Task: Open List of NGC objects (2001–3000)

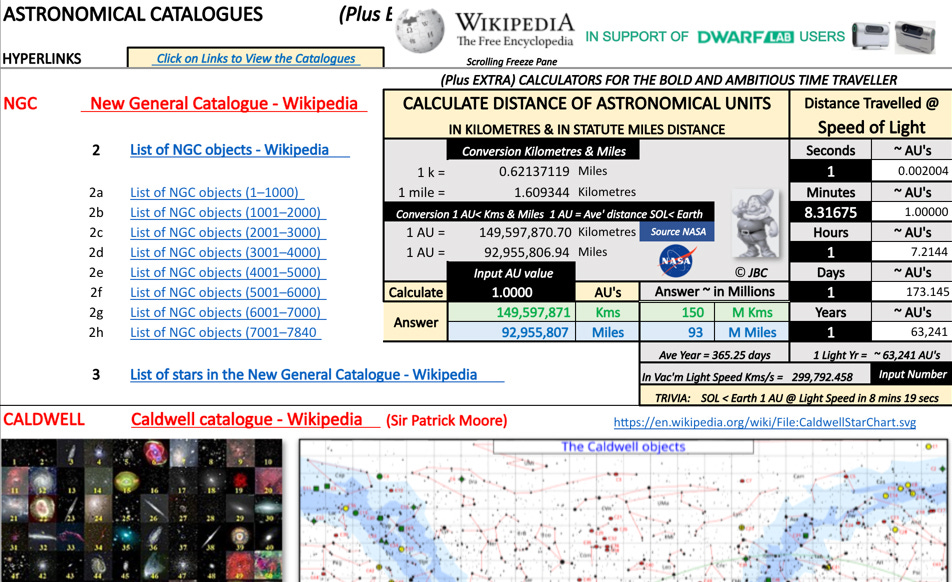Action: tap(227, 232)
